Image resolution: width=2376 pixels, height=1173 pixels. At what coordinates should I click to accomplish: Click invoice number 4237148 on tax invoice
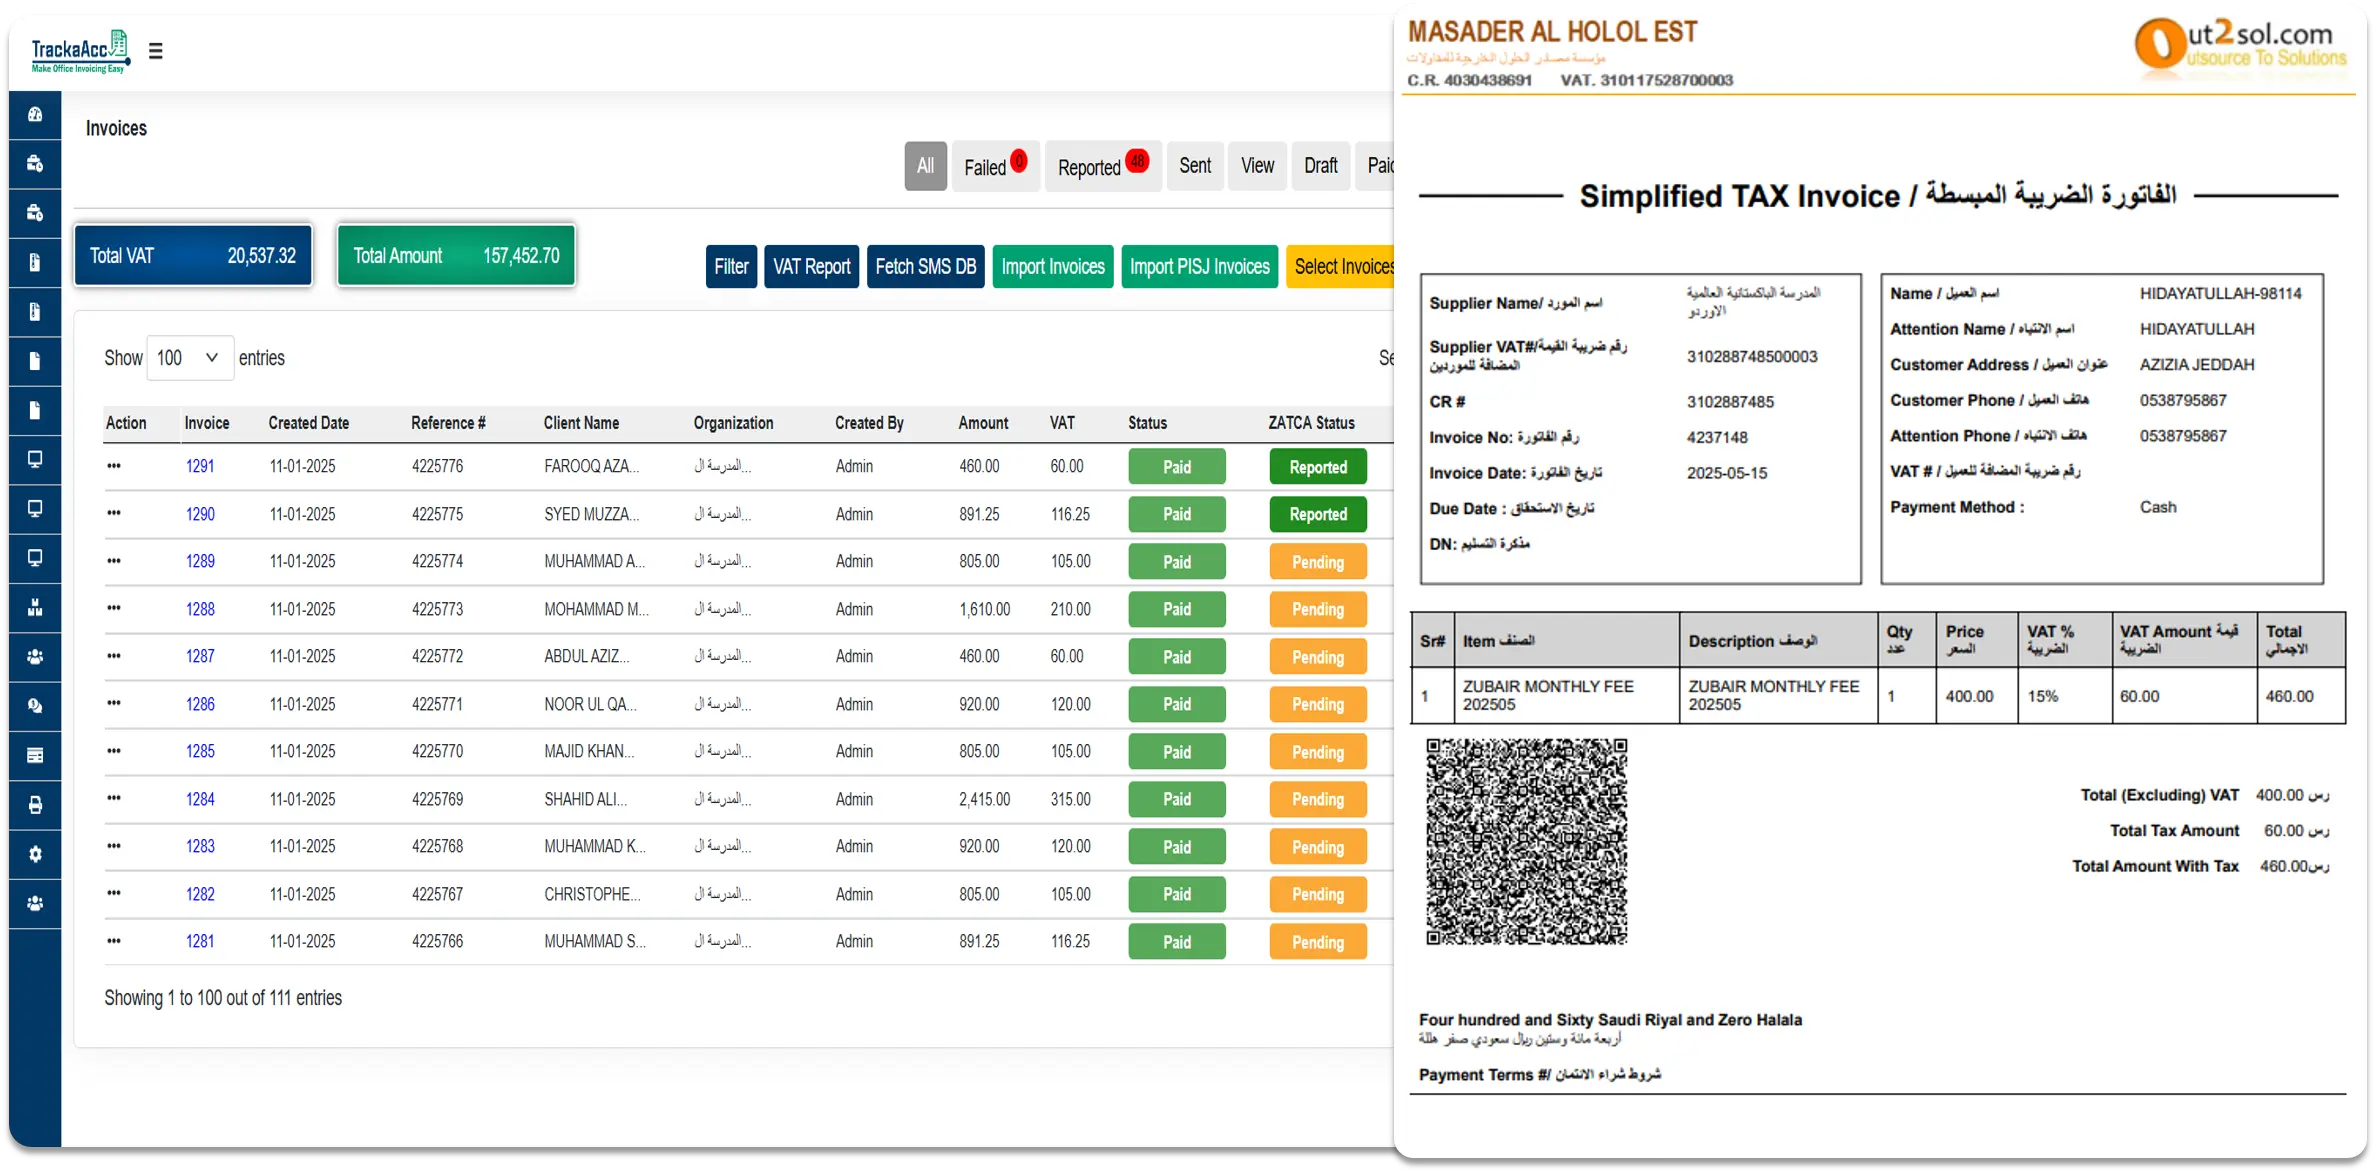pos(1717,437)
